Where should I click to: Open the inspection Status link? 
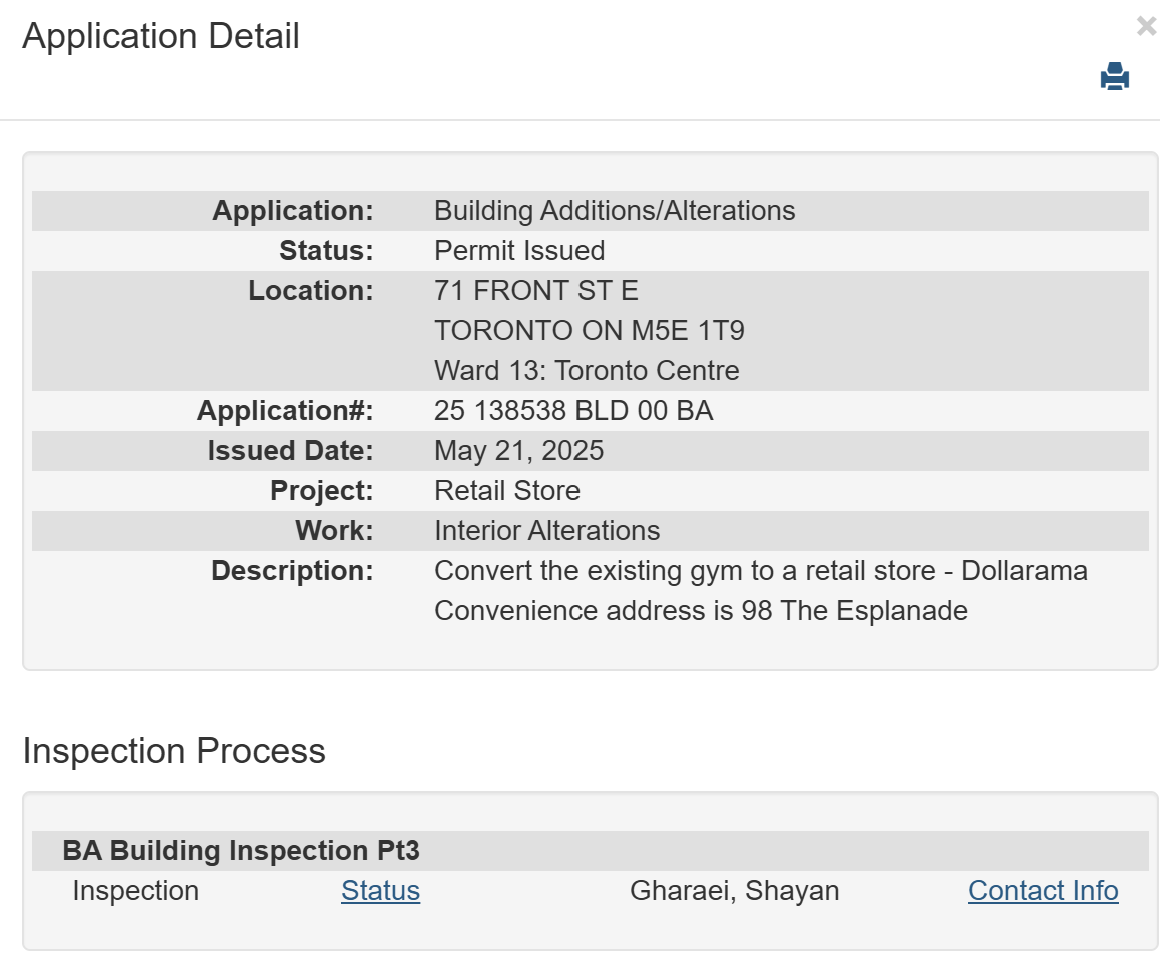coord(380,891)
